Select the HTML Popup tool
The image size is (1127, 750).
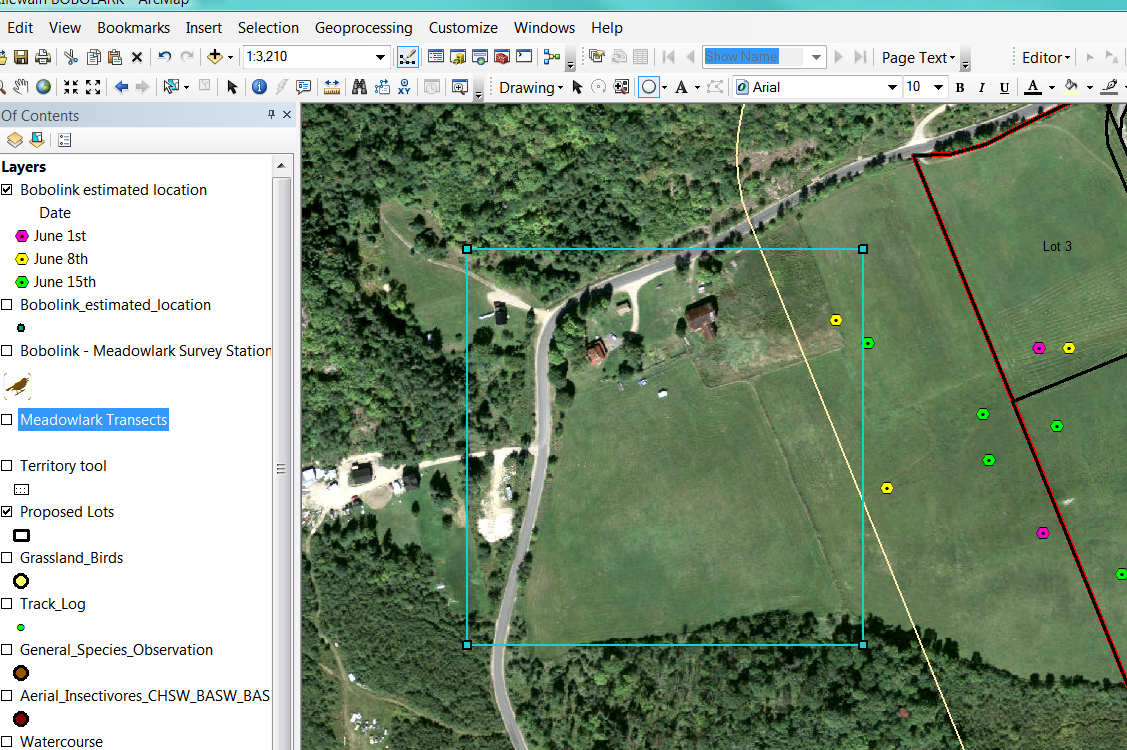[x=303, y=87]
